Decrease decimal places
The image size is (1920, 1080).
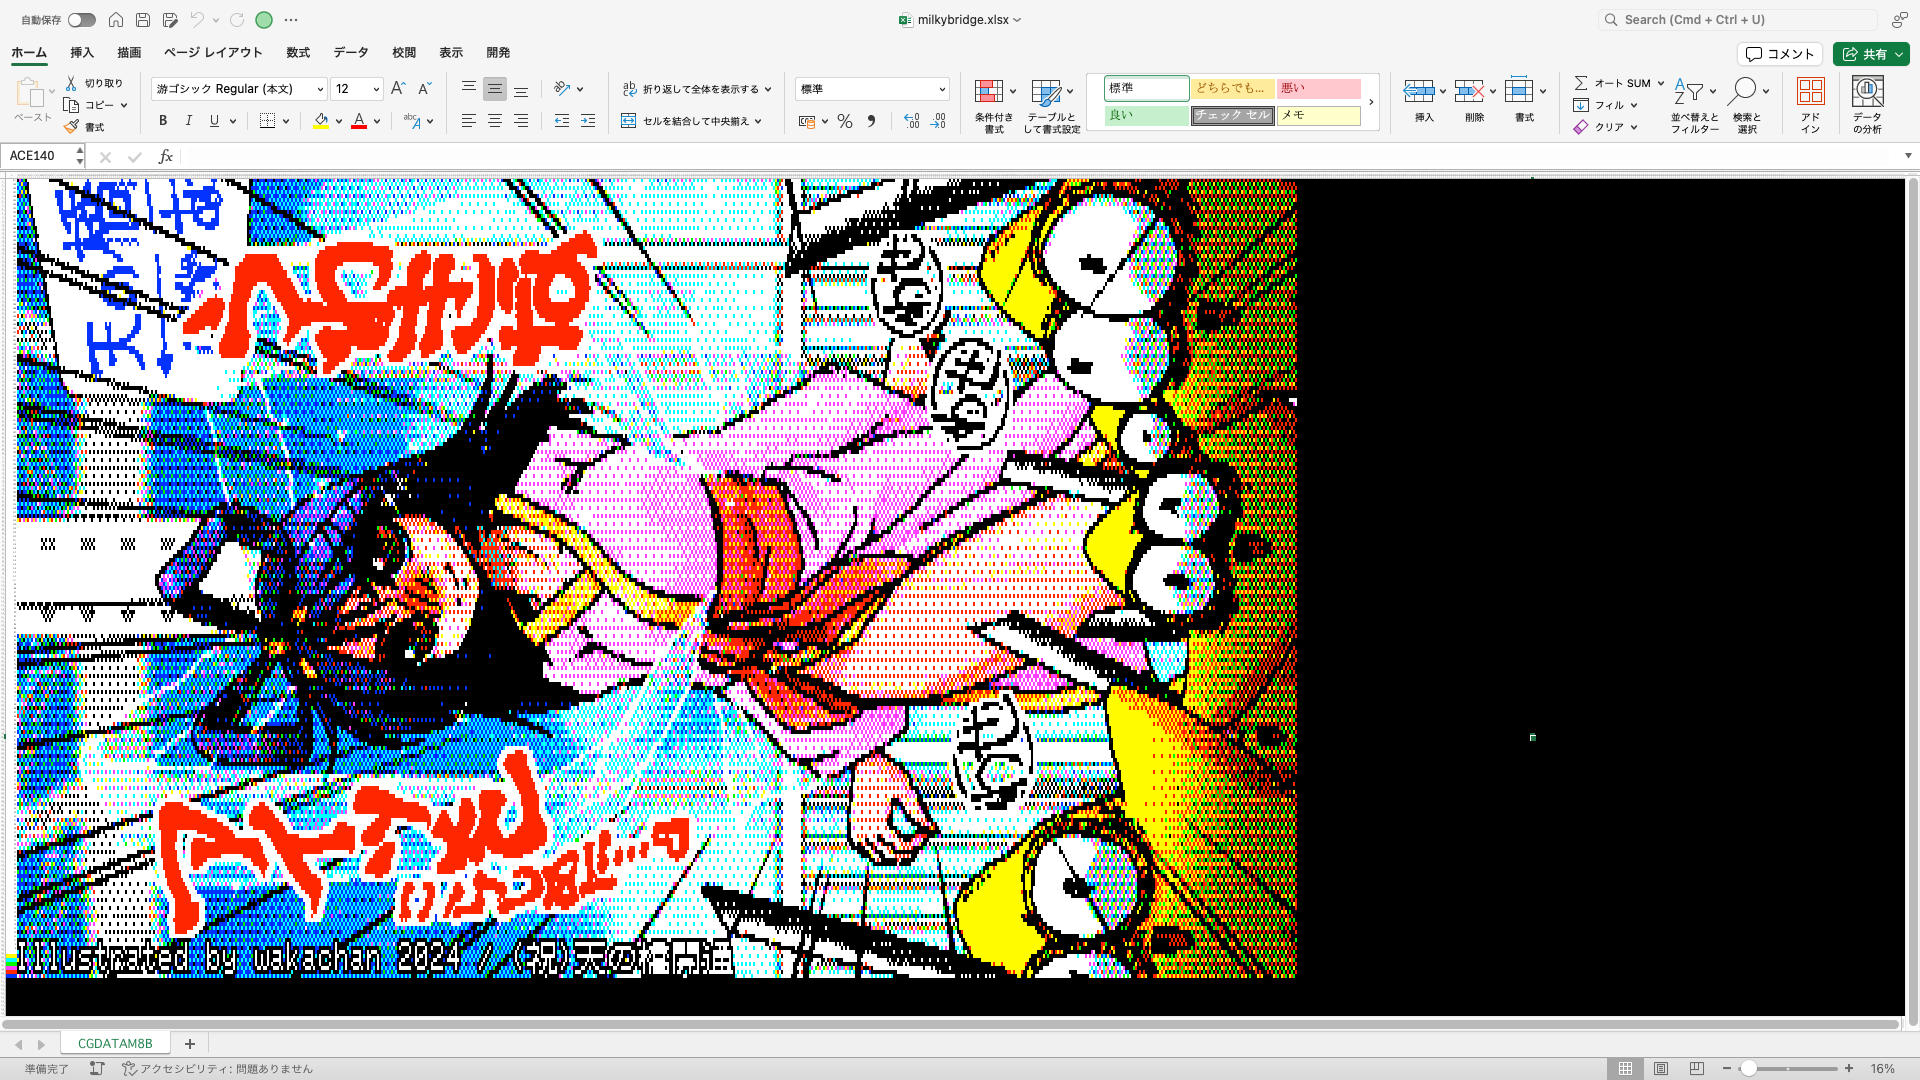coord(938,121)
